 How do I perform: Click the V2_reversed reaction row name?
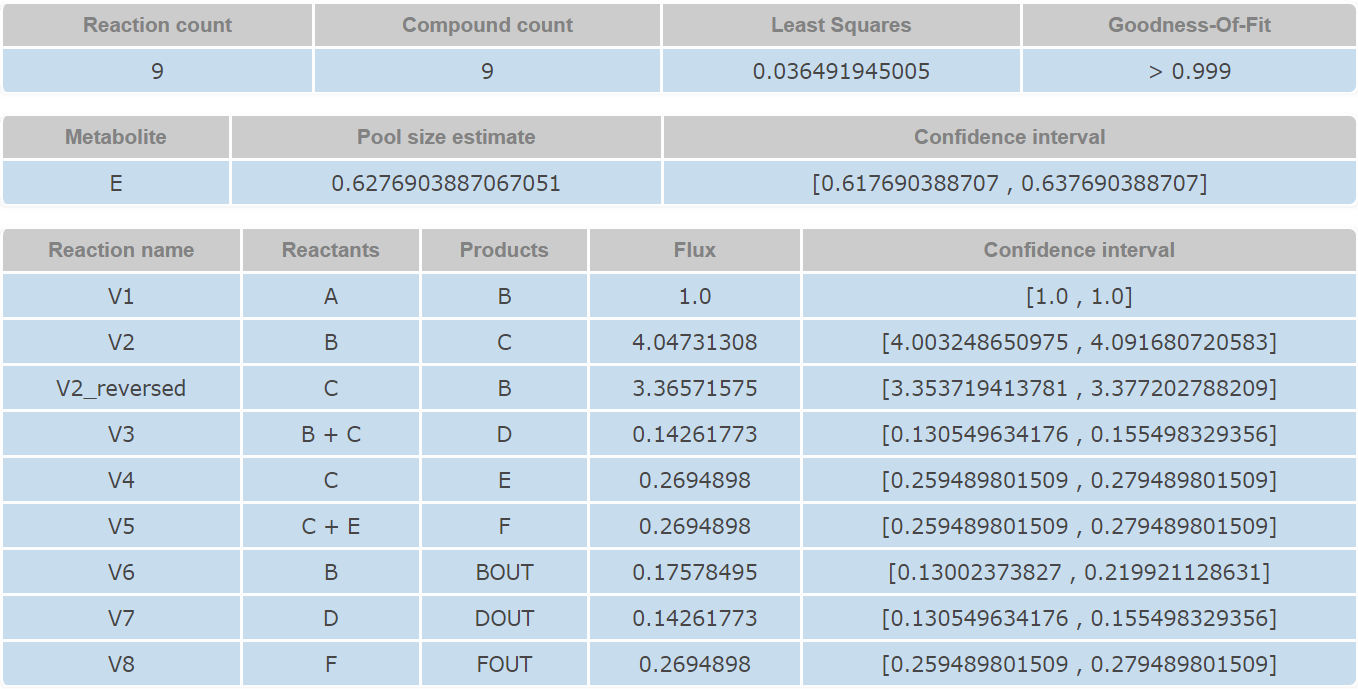[x=121, y=388]
